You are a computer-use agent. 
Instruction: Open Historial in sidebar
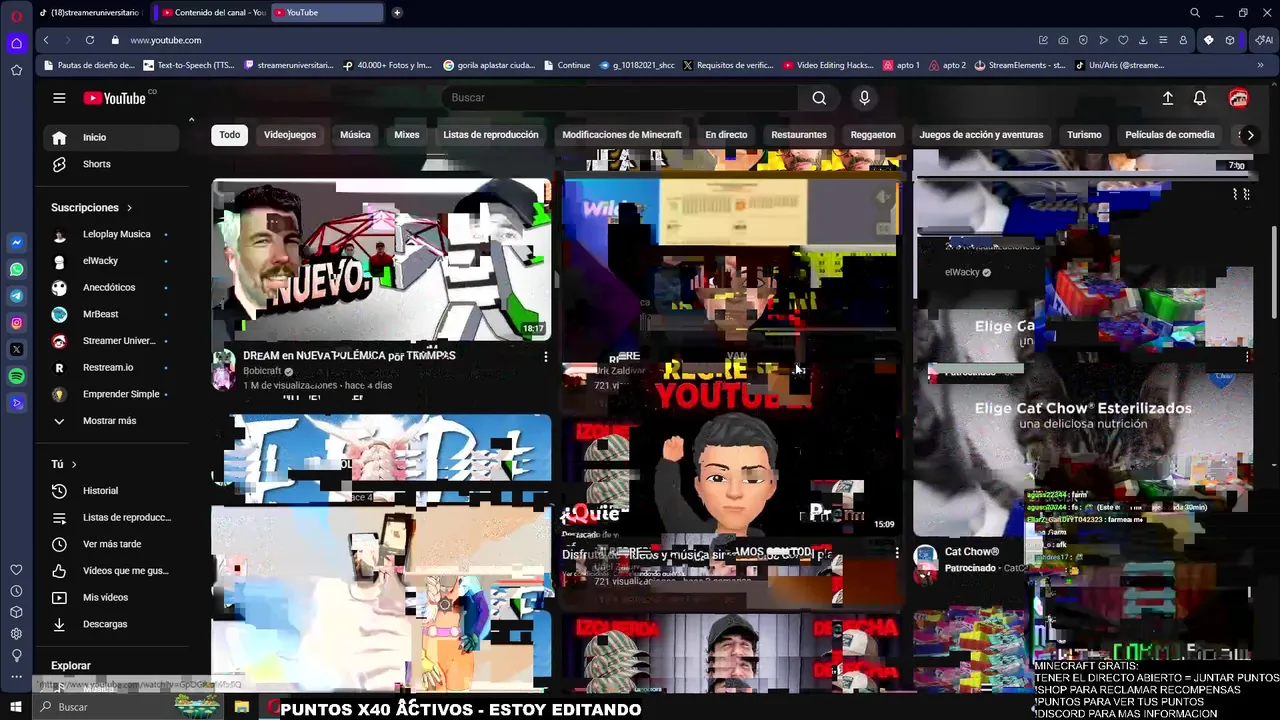click(x=111, y=491)
